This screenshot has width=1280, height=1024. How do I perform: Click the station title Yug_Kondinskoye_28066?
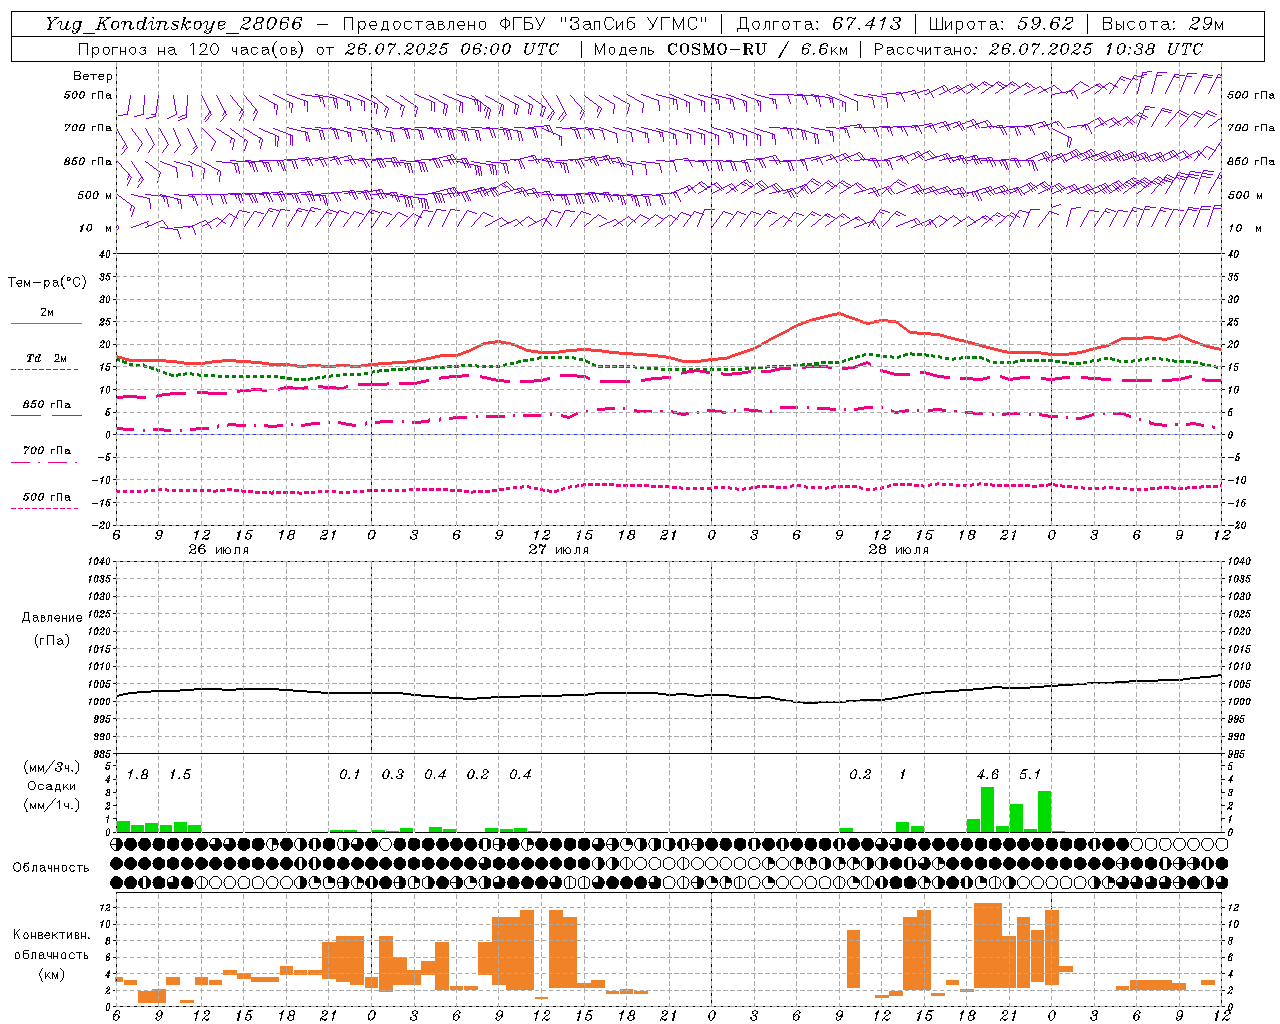[x=174, y=24]
